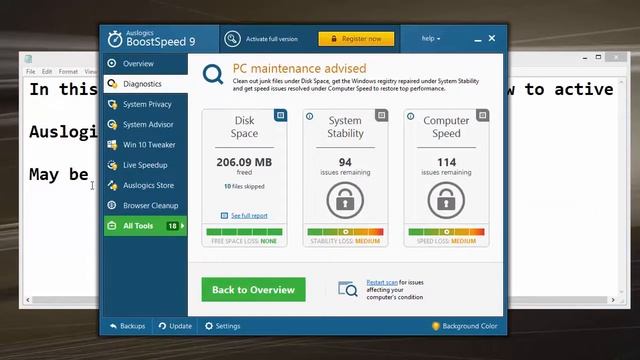Open the Win 10 Tweaker tool

[x=146, y=145]
